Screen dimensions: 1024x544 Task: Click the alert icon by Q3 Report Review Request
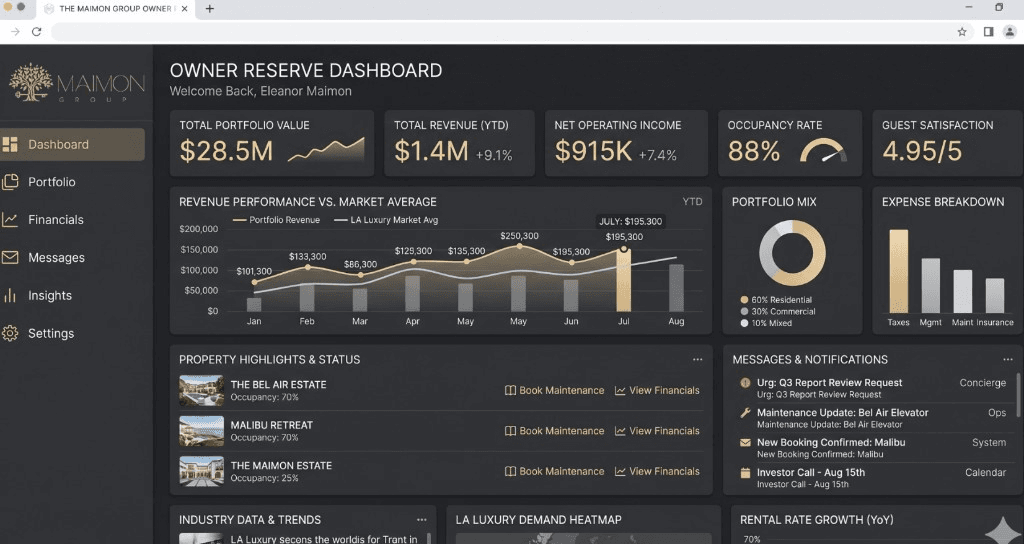tap(745, 383)
